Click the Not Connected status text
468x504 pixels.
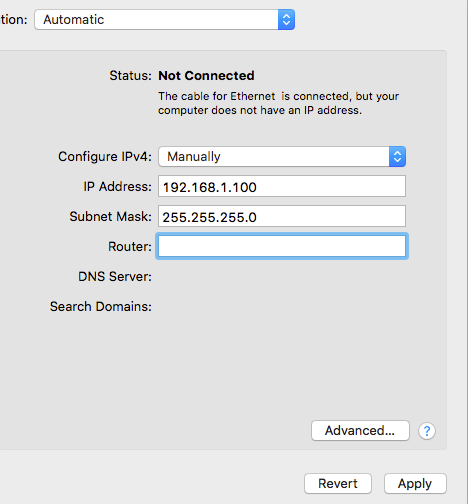(x=206, y=76)
